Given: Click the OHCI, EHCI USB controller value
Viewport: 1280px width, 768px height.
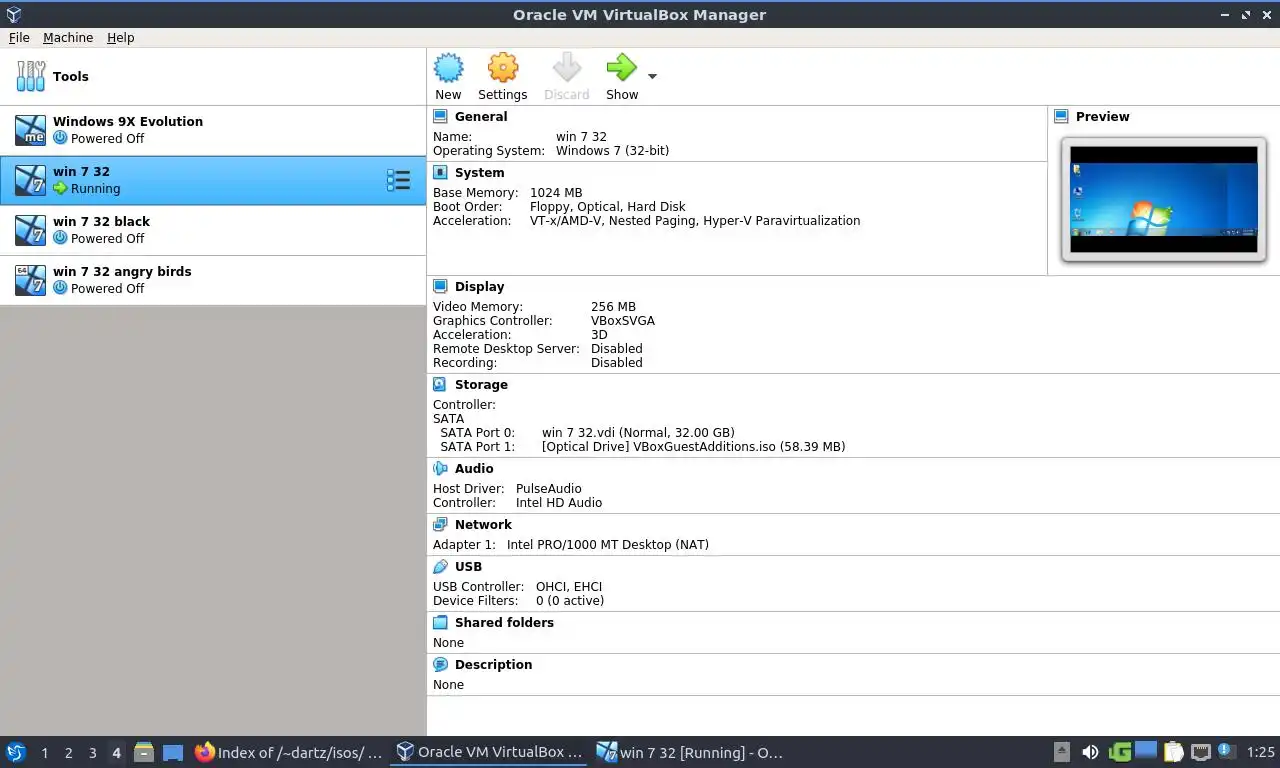Looking at the screenshot, I should coord(569,587).
